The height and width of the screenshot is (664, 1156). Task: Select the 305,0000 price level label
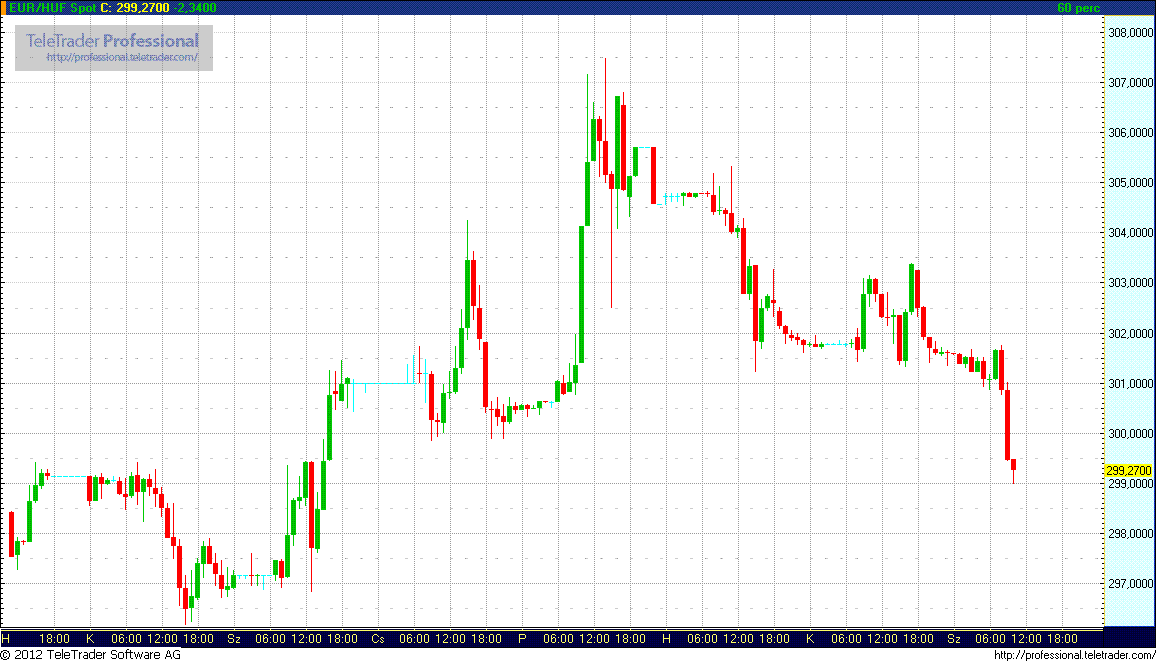pos(1131,183)
